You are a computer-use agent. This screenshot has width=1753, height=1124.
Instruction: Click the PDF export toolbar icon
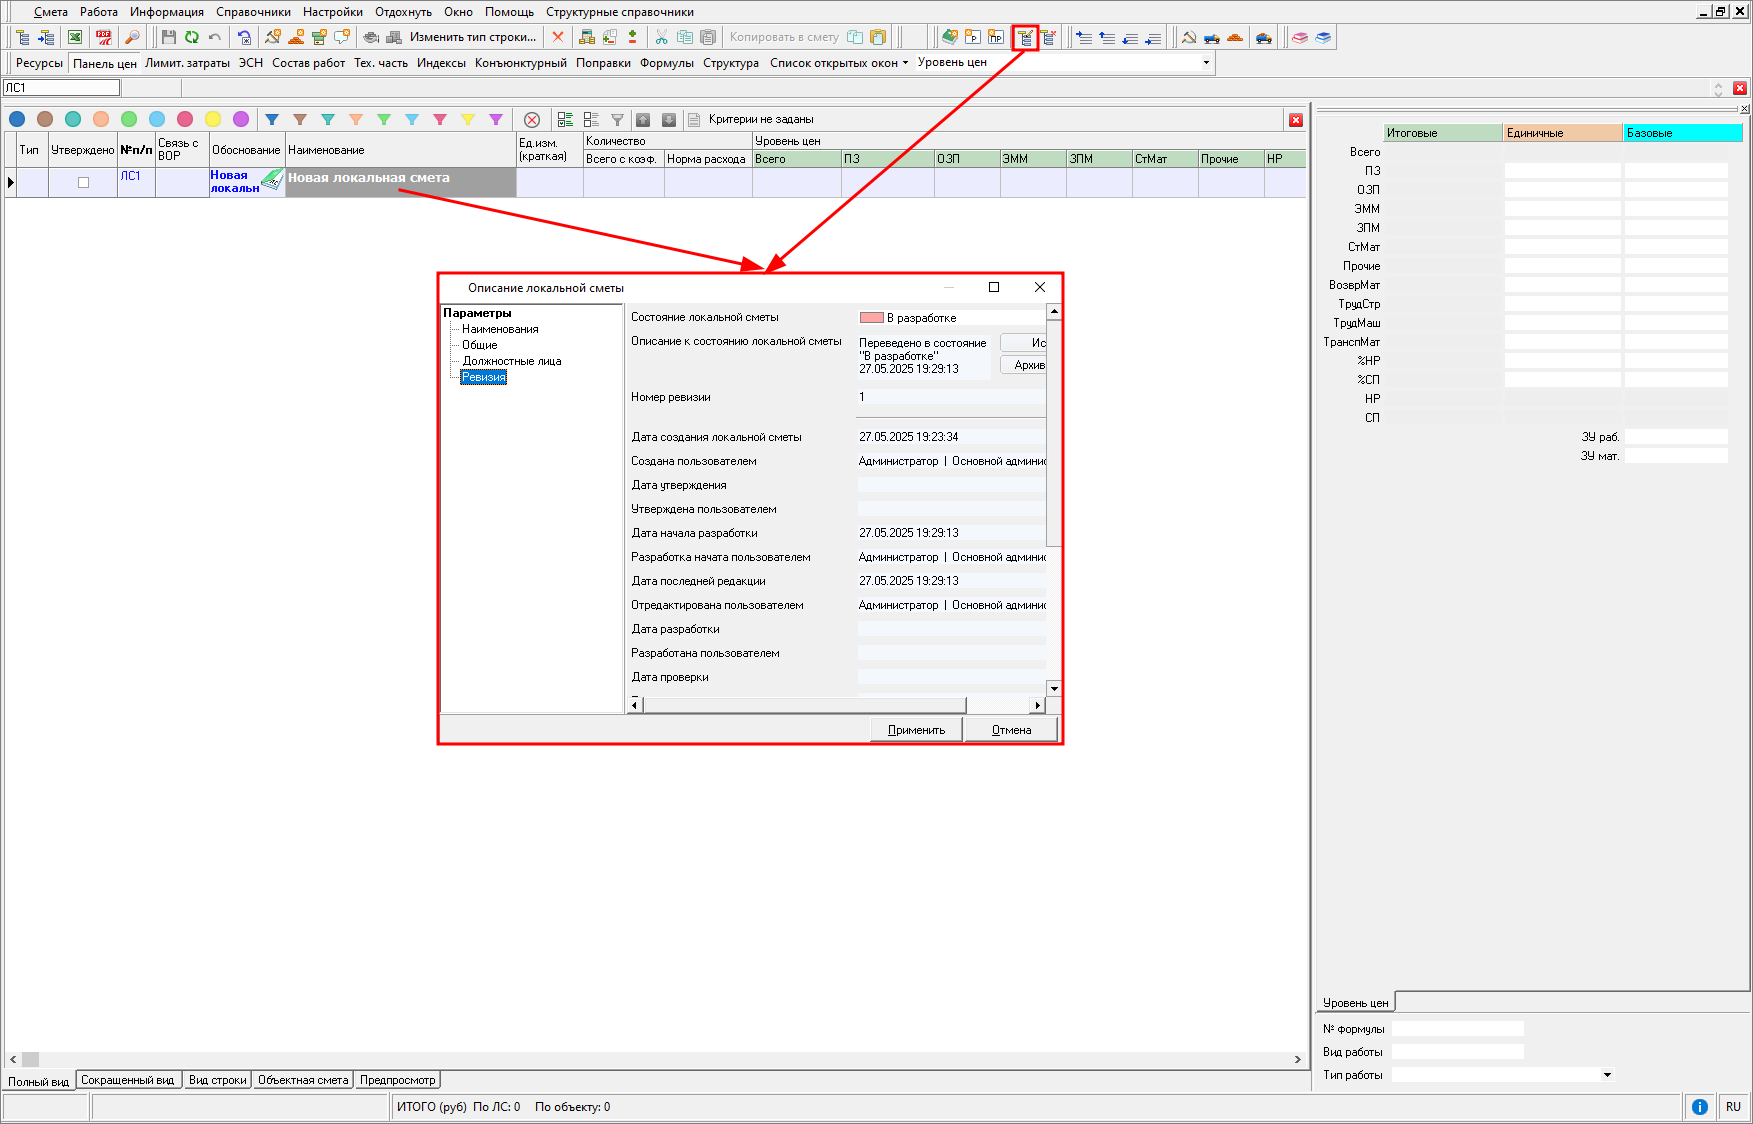pyautogui.click(x=103, y=37)
